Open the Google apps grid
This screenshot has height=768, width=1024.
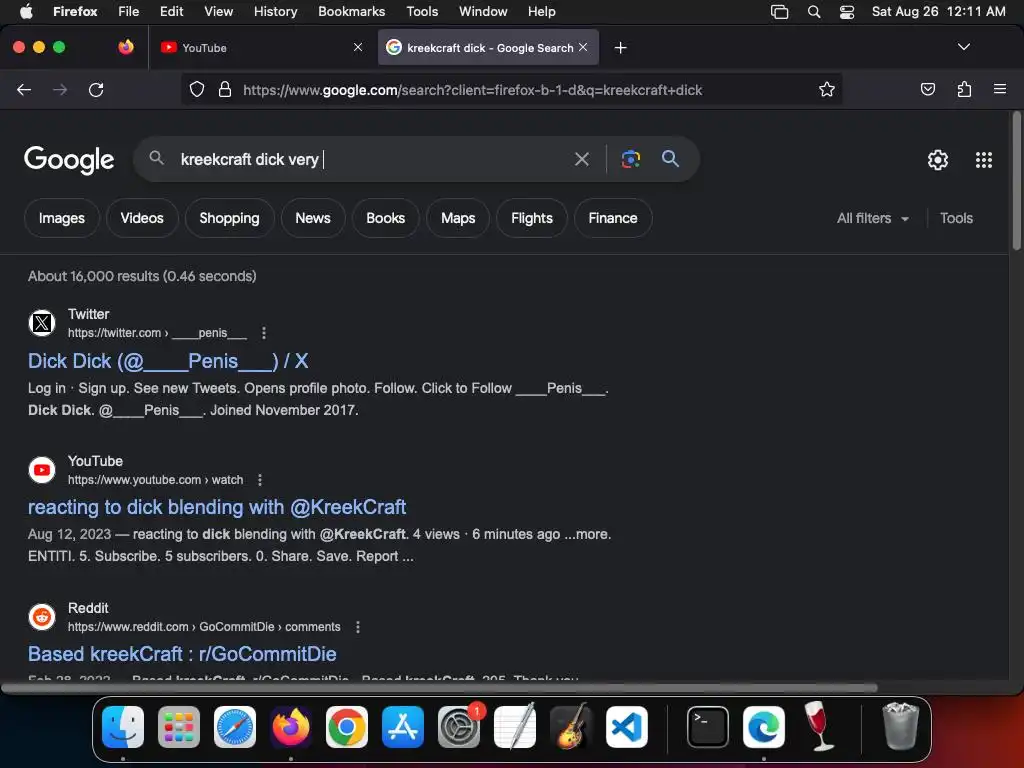tap(984, 159)
